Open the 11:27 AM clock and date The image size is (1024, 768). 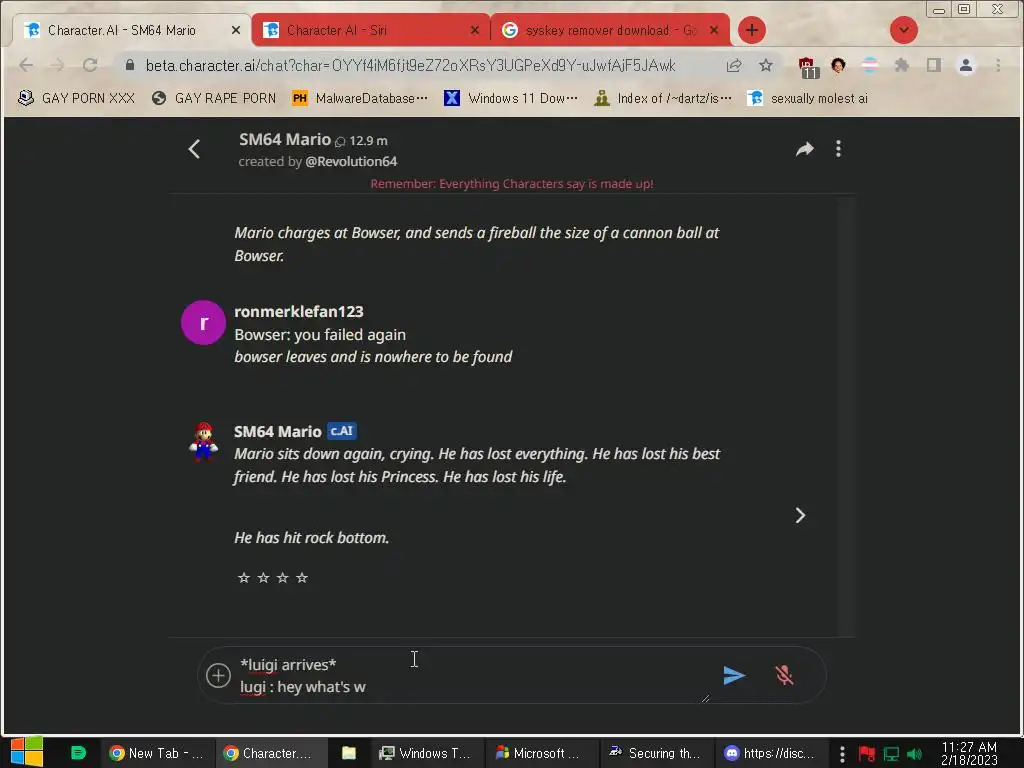point(969,753)
